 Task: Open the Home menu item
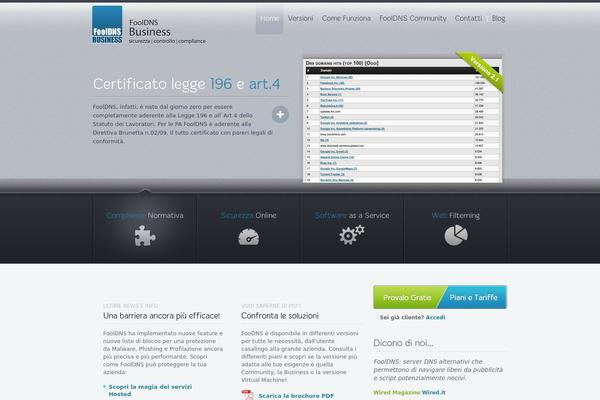pos(269,18)
